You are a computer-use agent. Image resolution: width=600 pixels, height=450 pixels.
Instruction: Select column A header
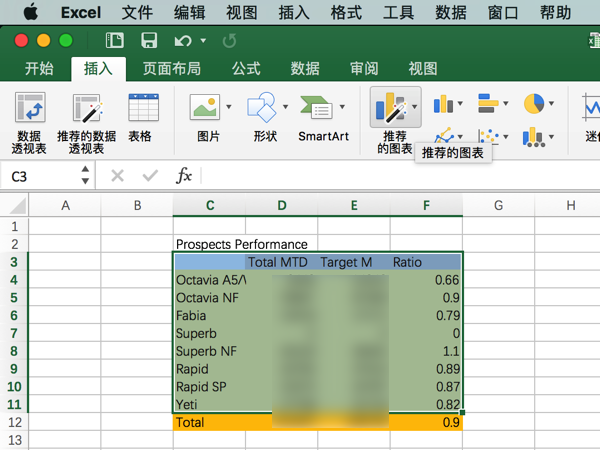click(65, 205)
